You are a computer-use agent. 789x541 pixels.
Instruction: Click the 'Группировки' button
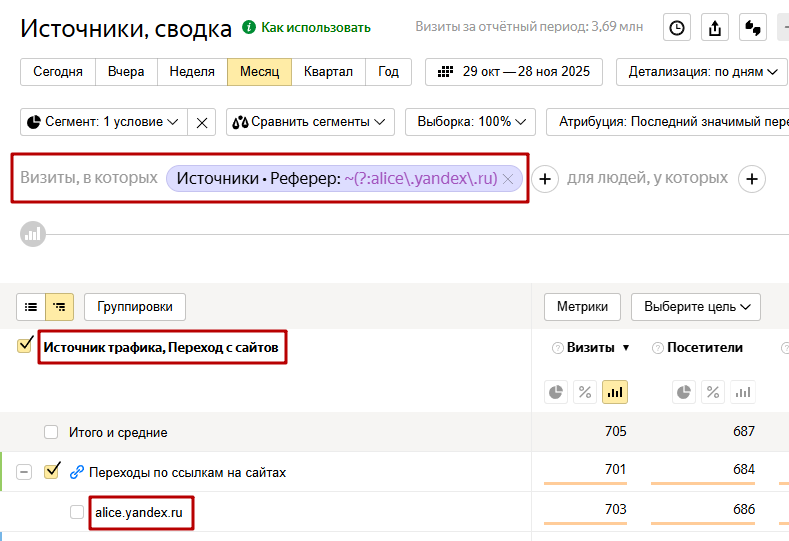[x=135, y=307]
